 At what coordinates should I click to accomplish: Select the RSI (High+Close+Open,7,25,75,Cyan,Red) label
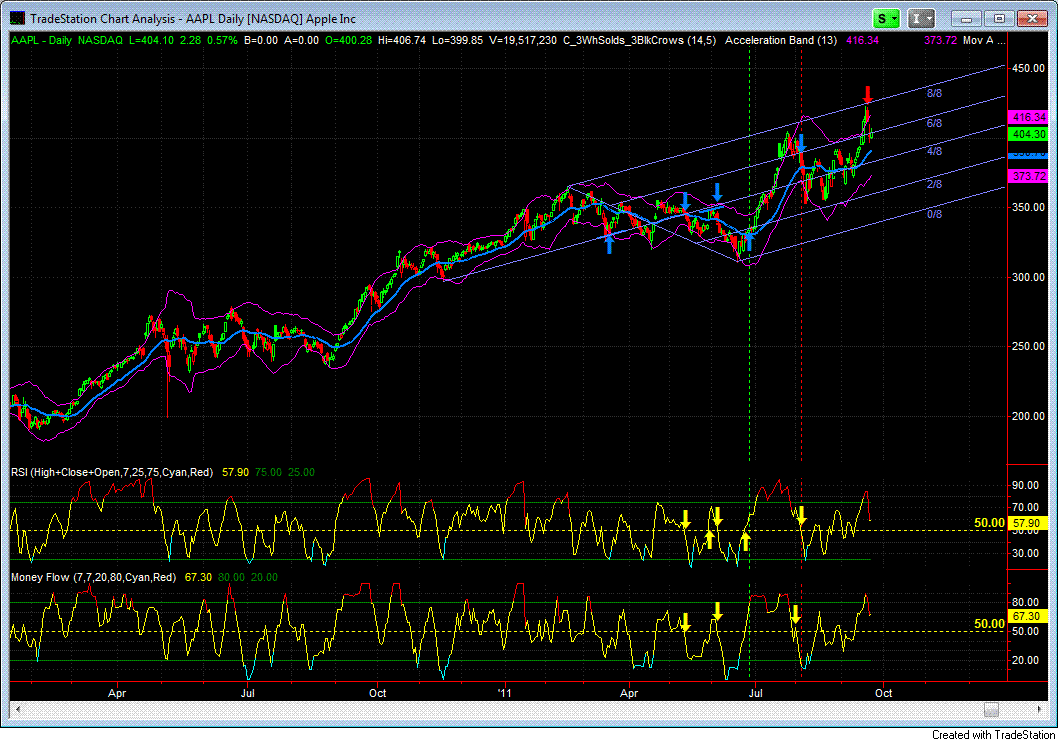point(112,472)
